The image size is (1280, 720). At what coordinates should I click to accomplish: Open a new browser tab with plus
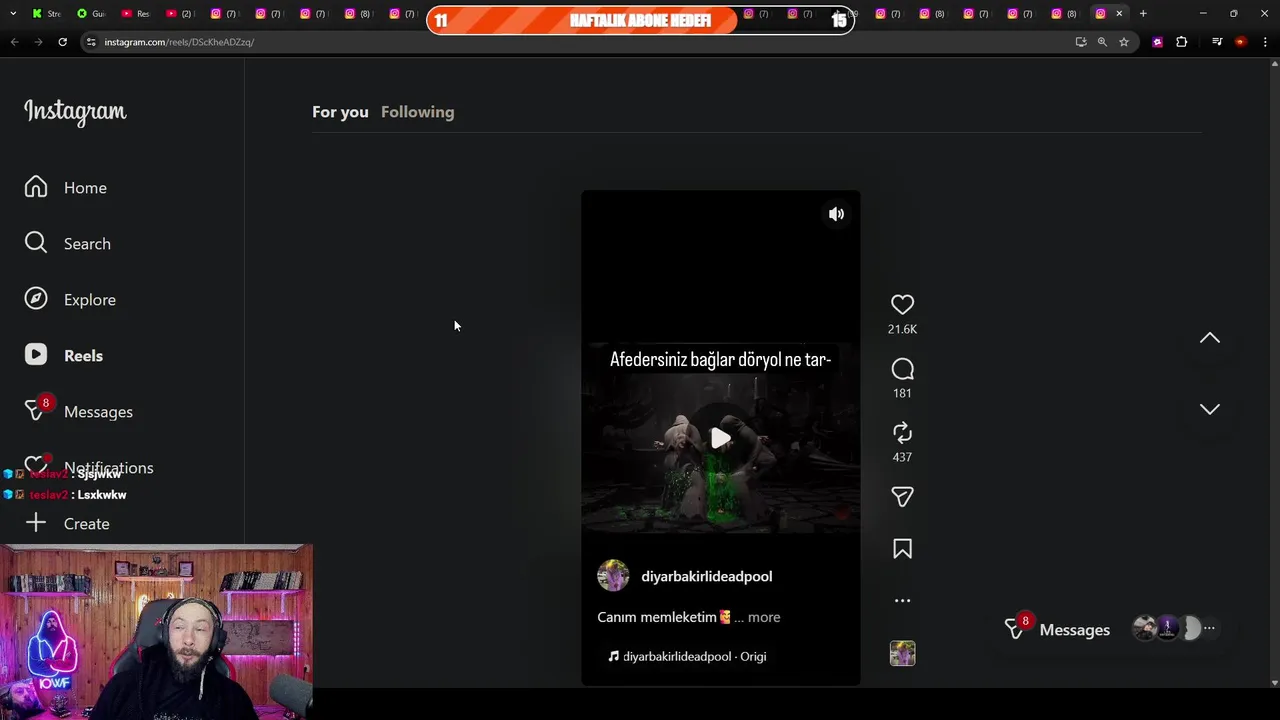coord(1143,14)
